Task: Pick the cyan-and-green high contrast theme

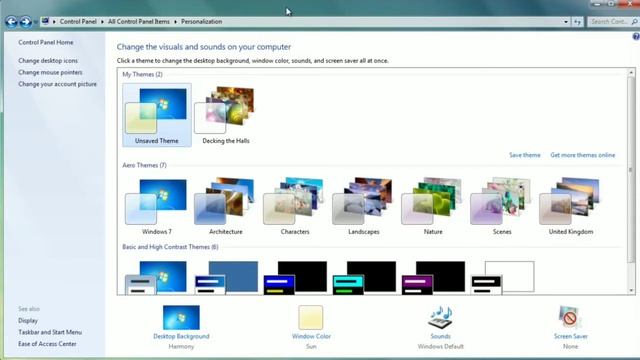Action: 364,278
